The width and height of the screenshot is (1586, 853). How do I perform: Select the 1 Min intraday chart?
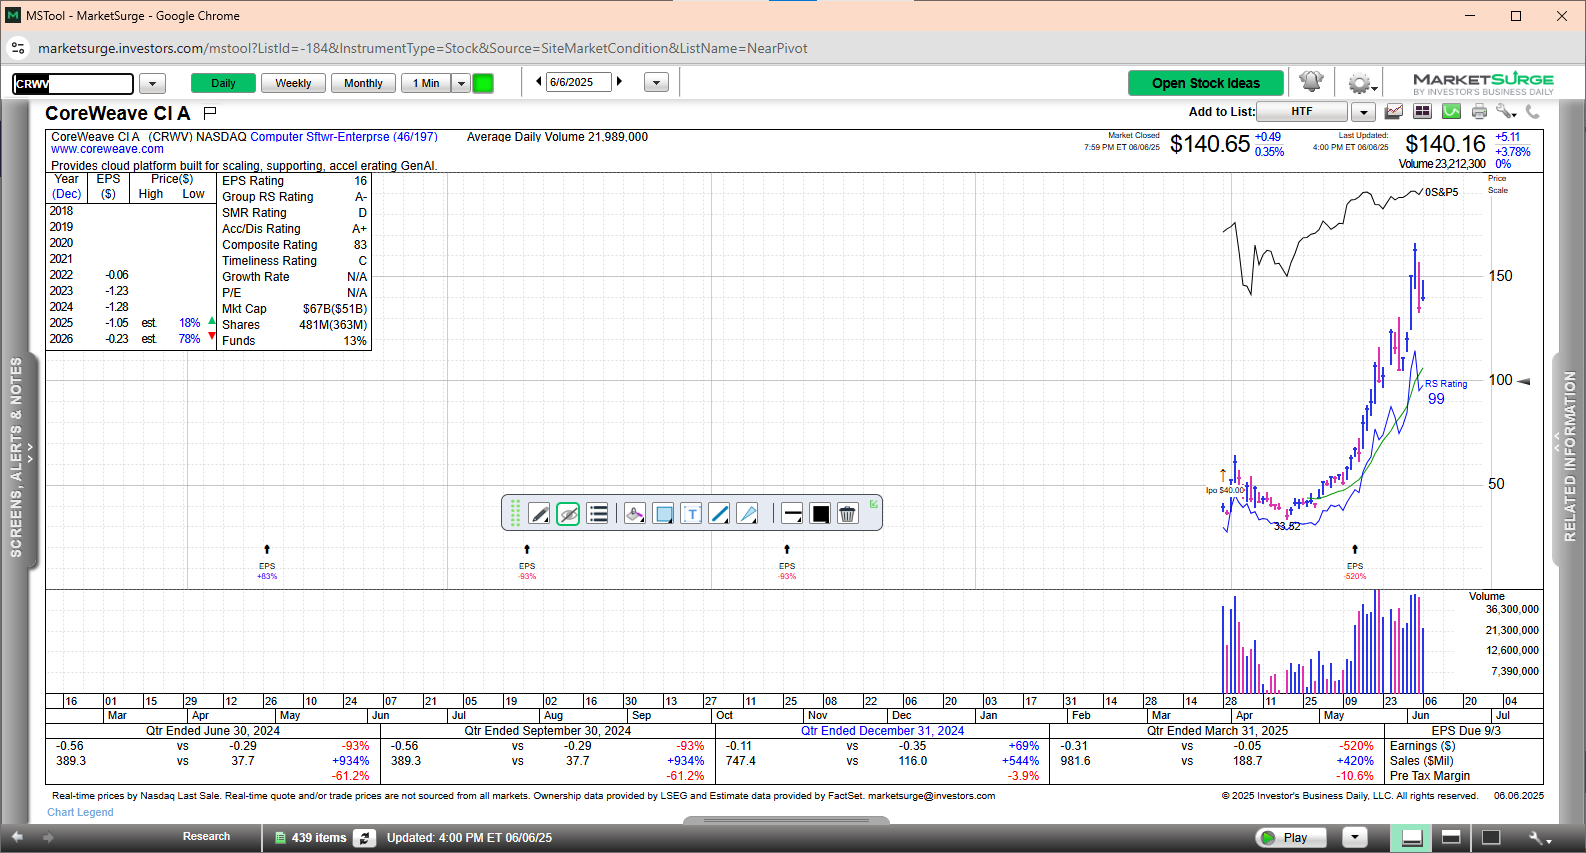(426, 83)
